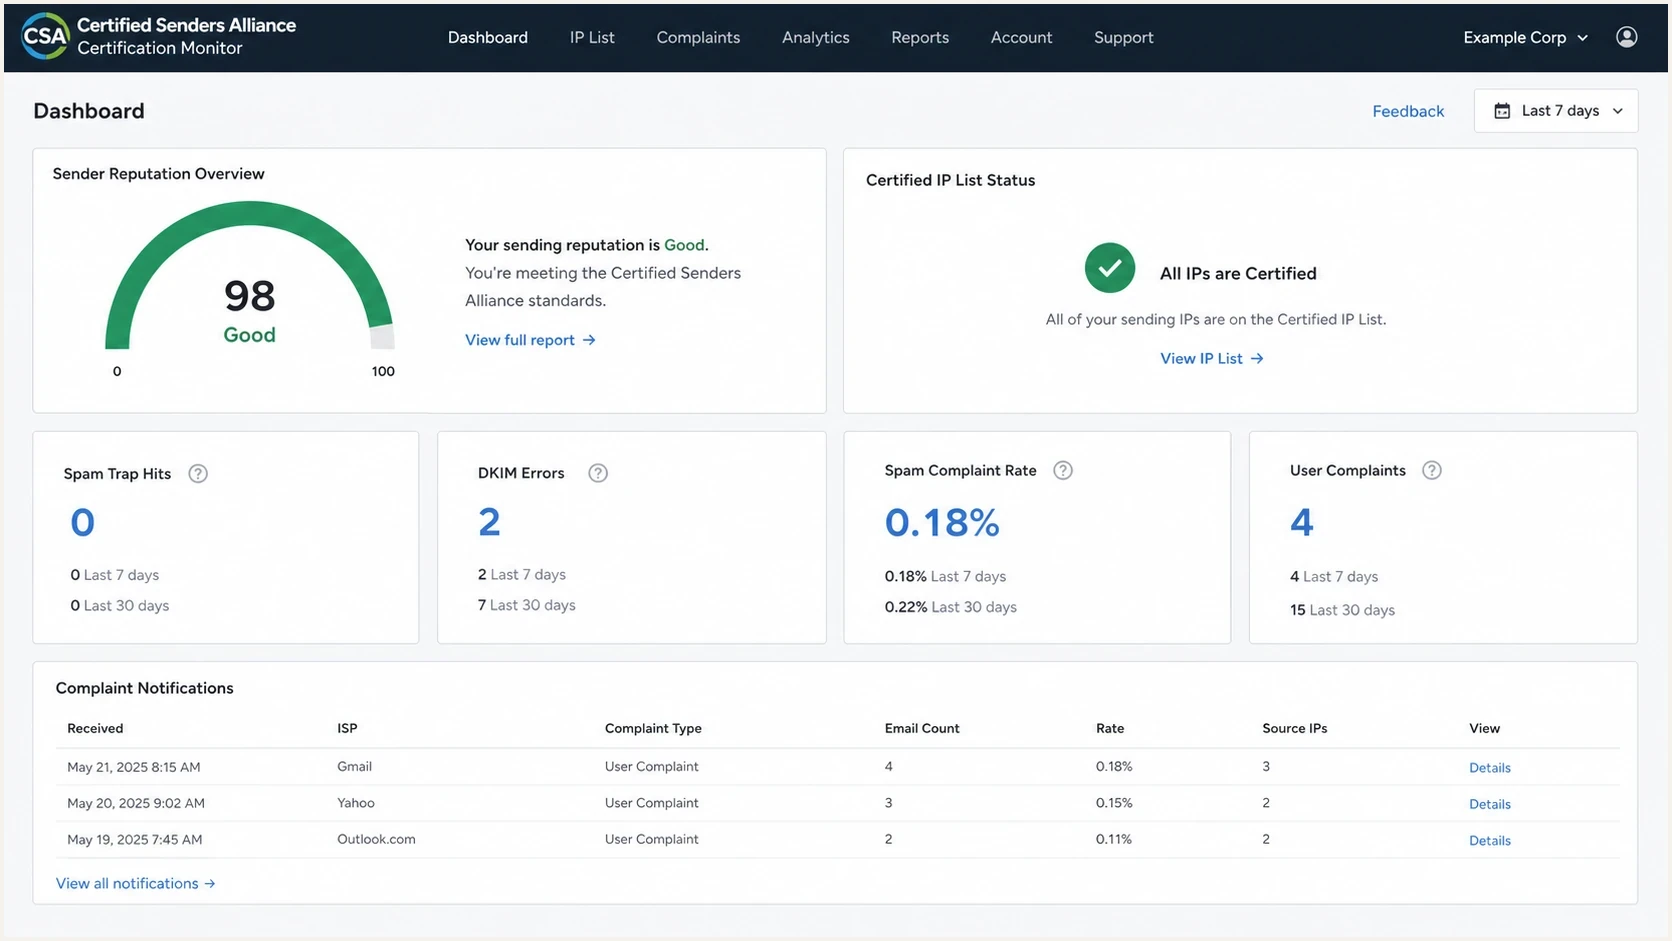Open the IP List menu item

click(x=592, y=37)
